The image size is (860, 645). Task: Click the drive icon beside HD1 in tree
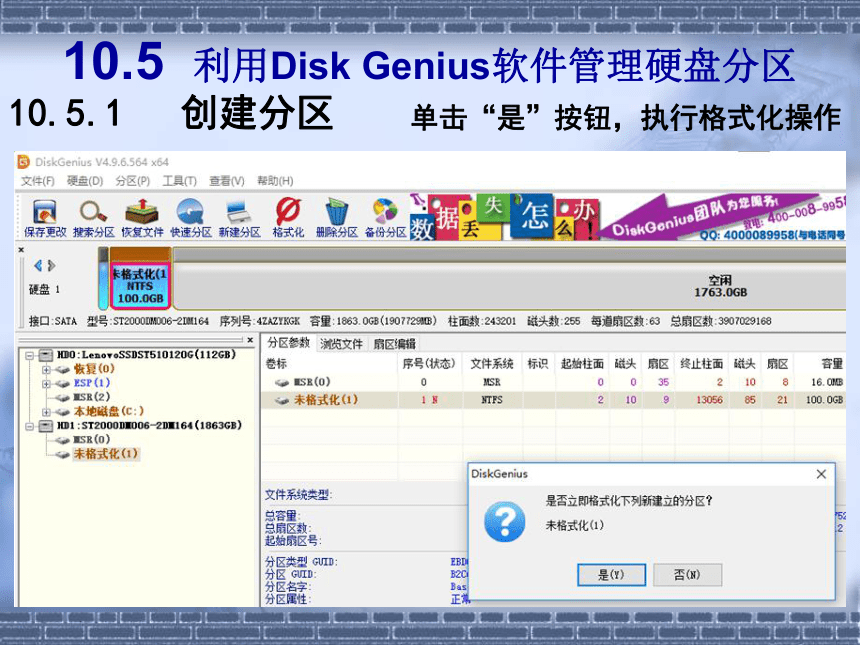click(x=46, y=426)
